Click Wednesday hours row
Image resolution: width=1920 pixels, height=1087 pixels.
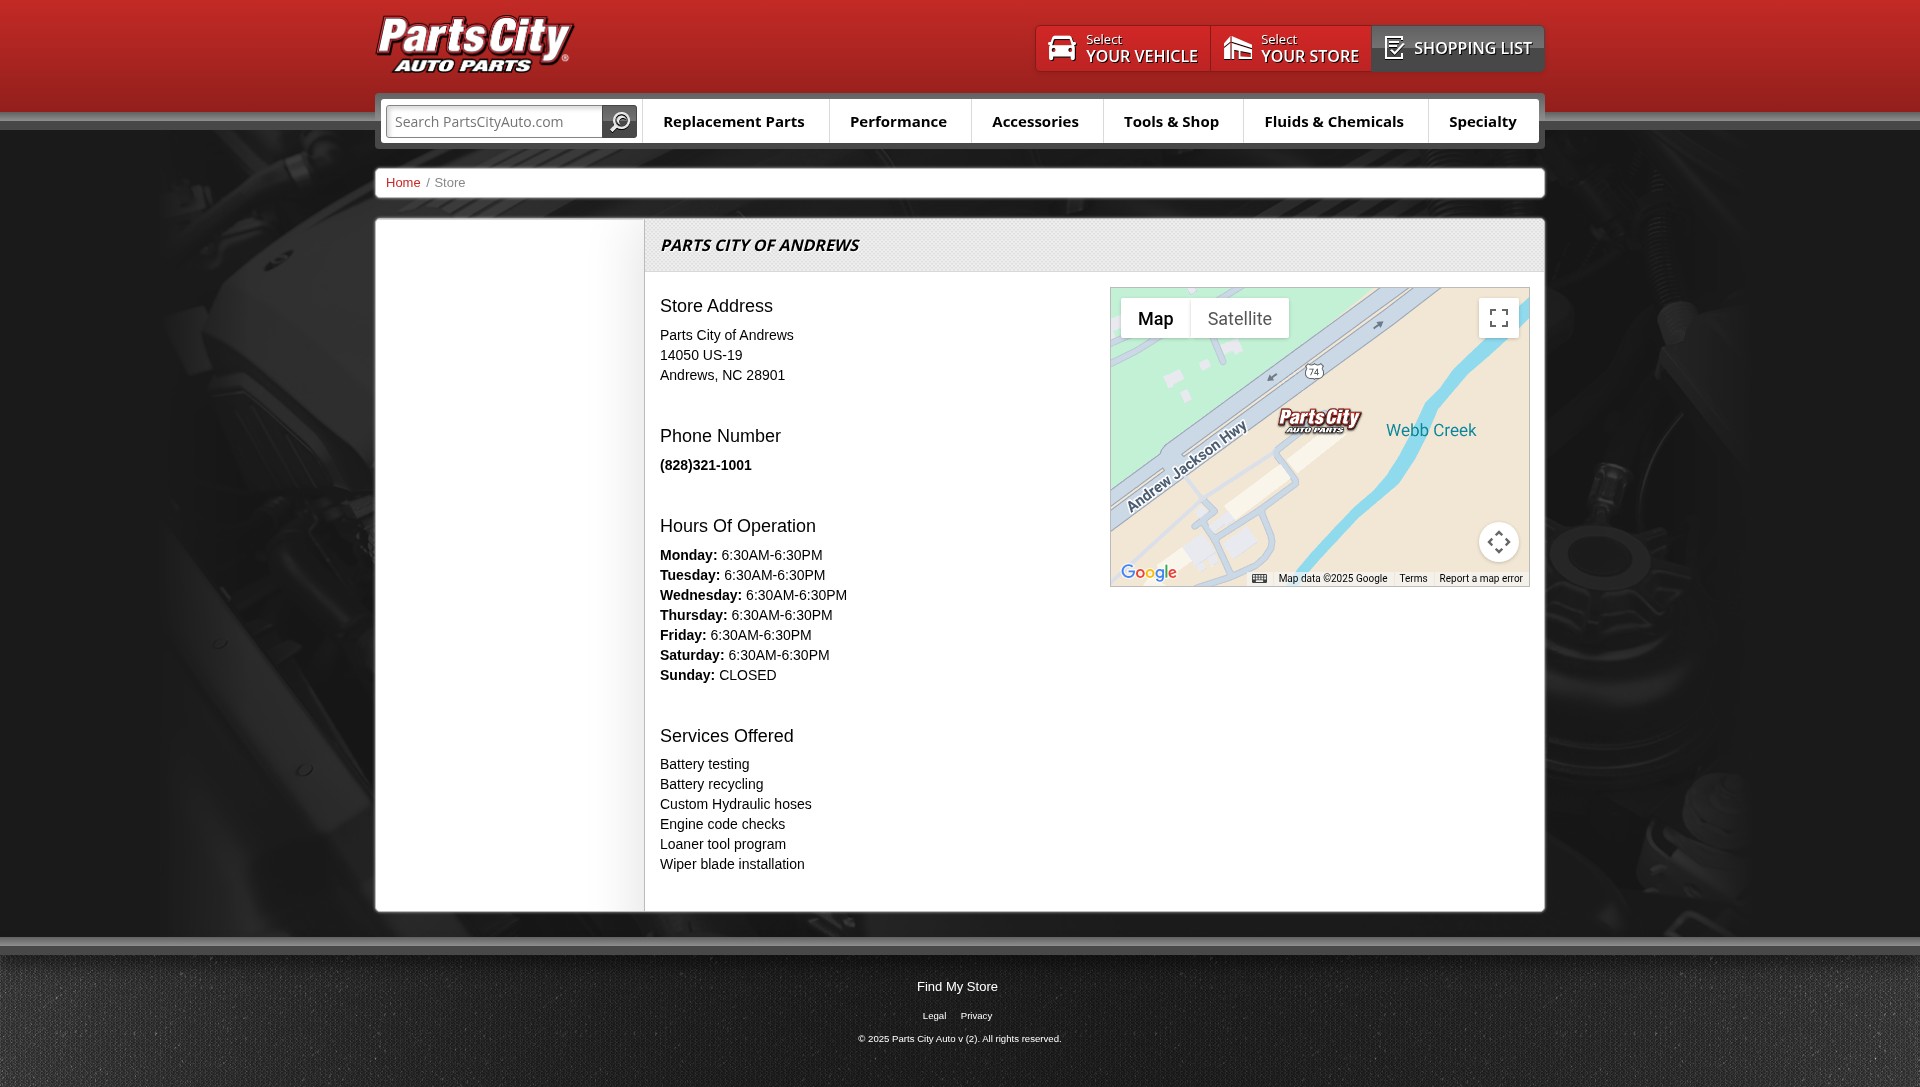point(753,595)
